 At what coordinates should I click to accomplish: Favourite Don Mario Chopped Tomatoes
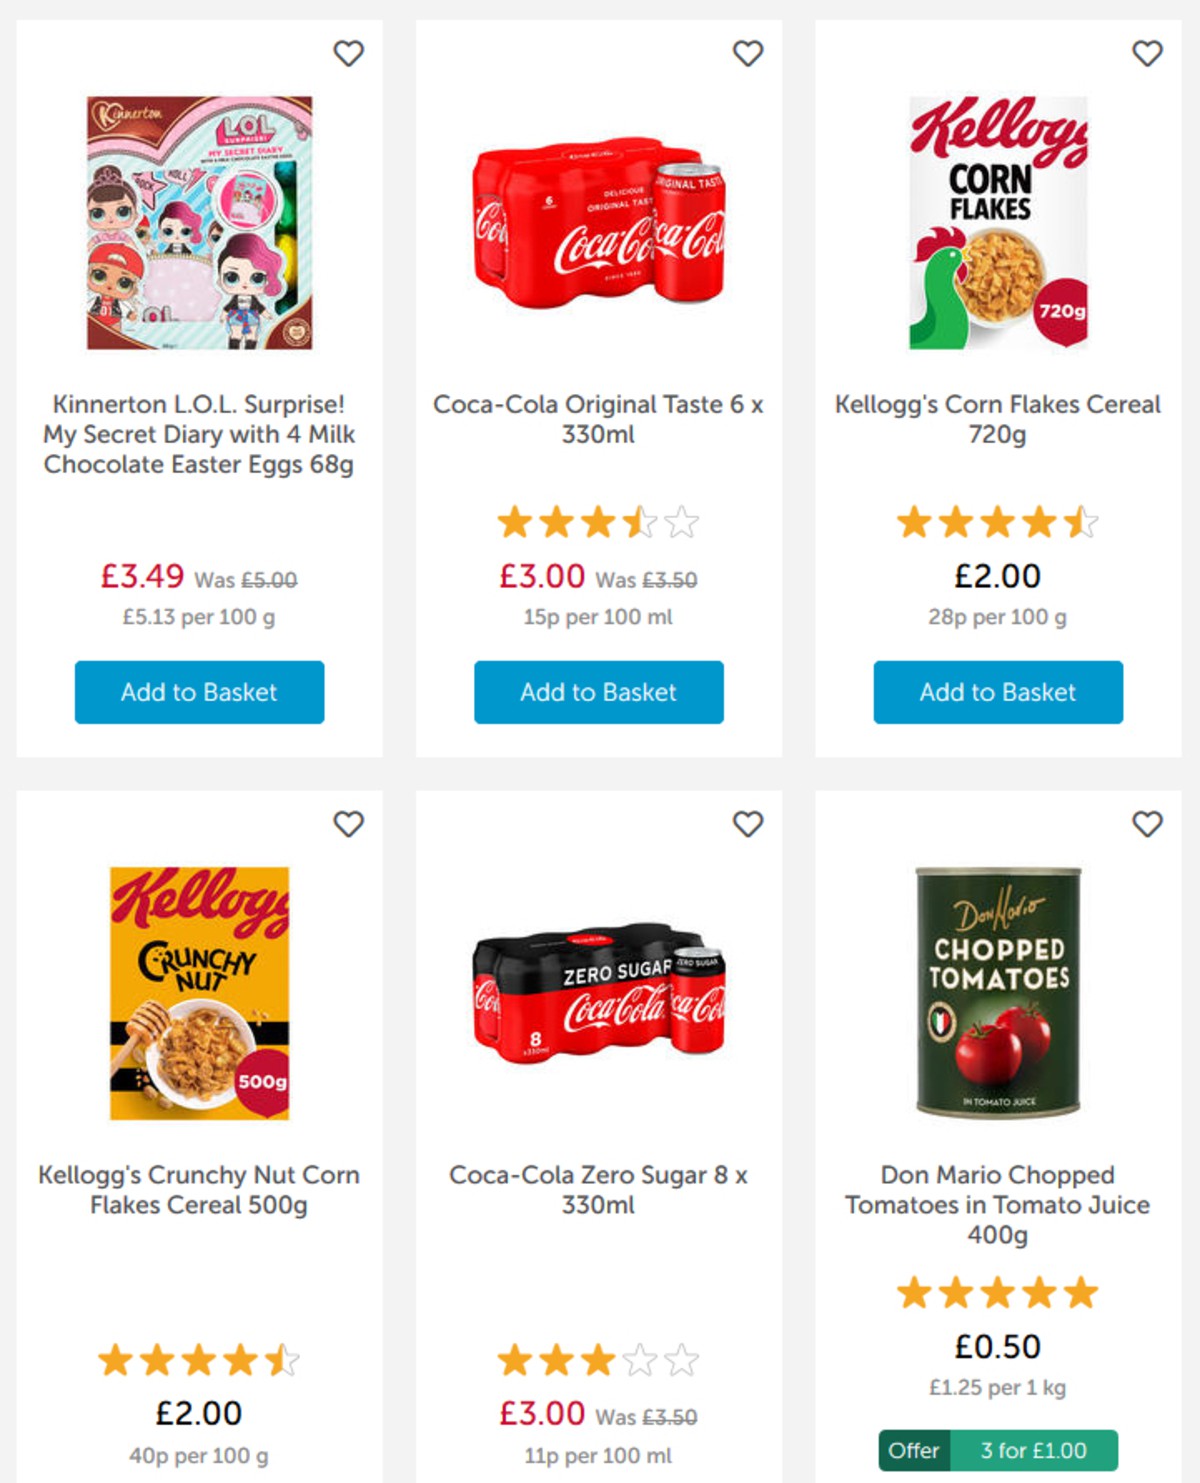pos(1147,824)
